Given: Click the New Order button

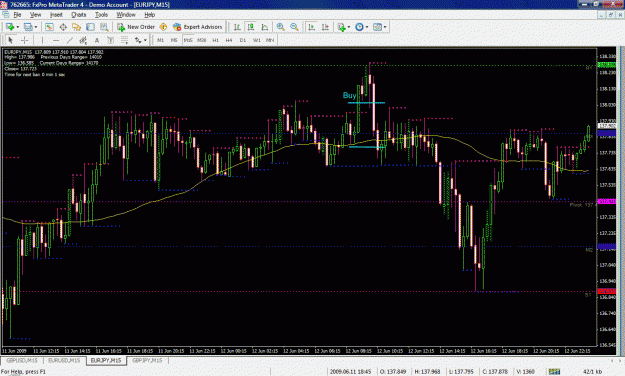Looking at the screenshot, I should point(136,27).
